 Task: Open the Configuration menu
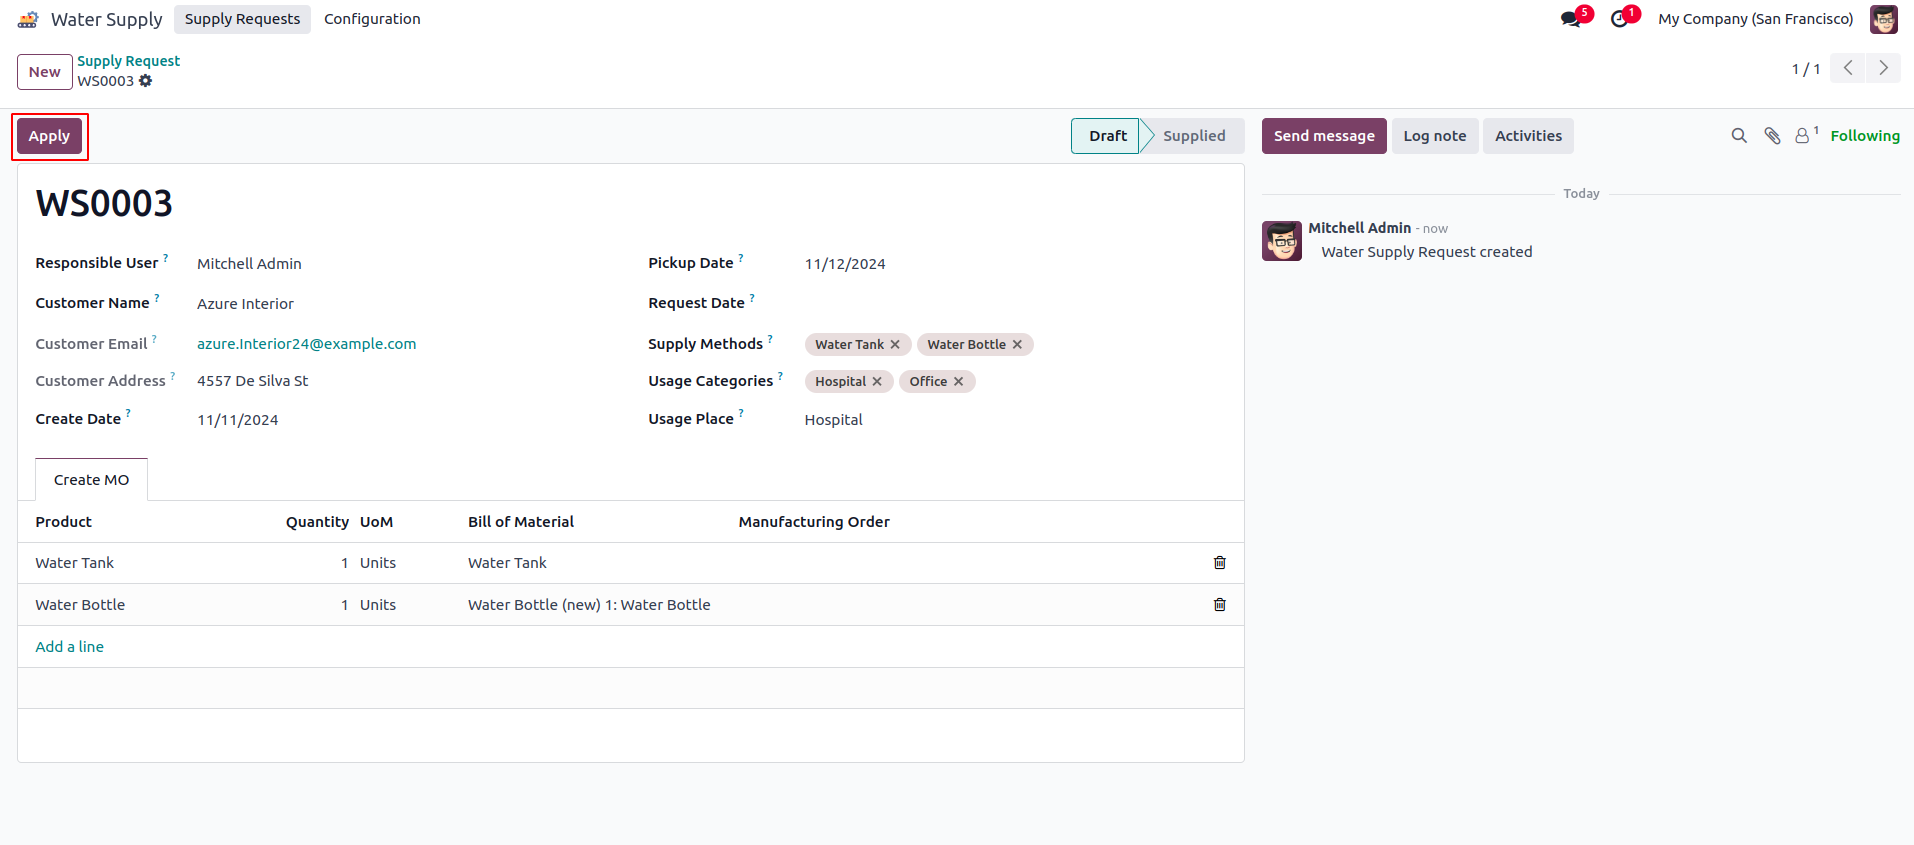tap(372, 19)
